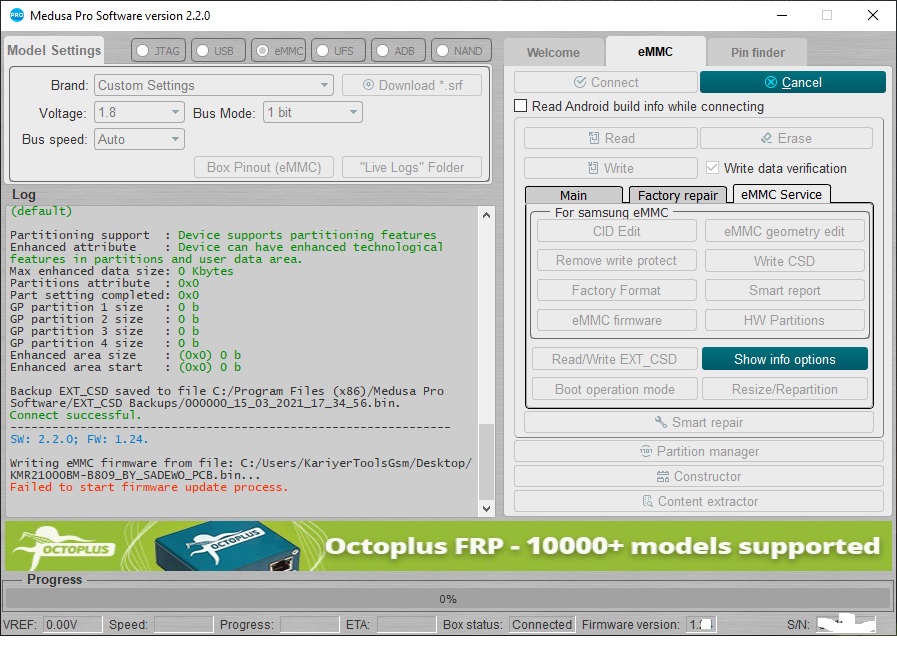
Task: Open the Main sub-tab
Action: [x=573, y=195]
